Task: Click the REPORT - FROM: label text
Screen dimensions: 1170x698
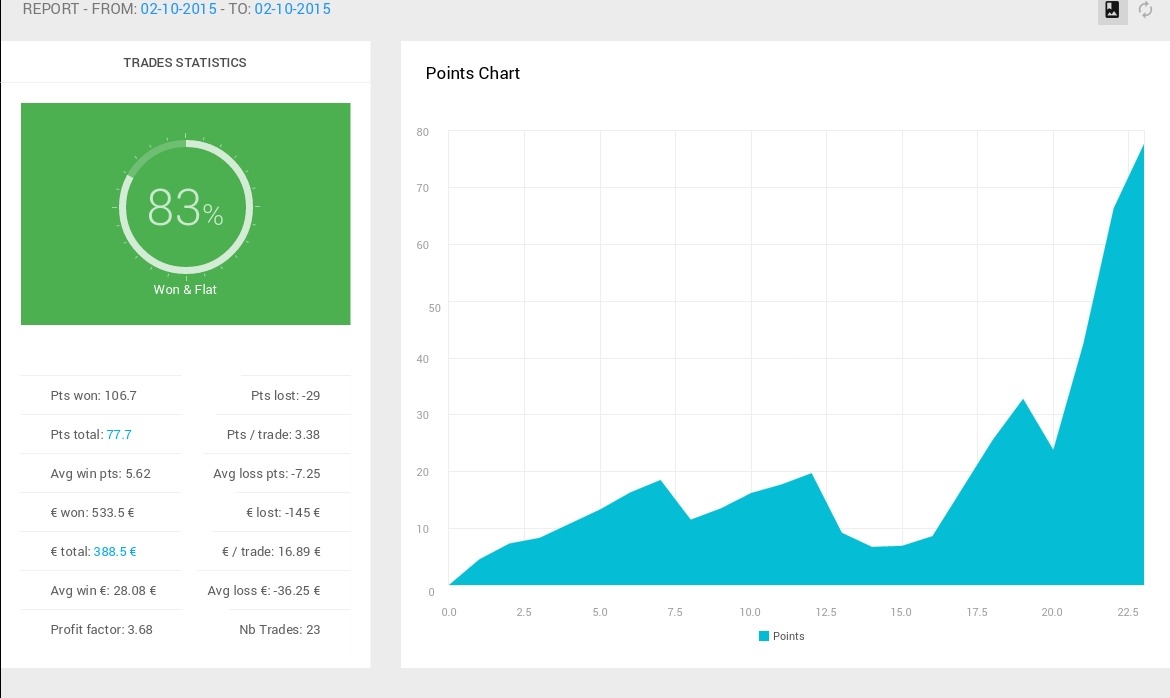Action: [x=80, y=9]
